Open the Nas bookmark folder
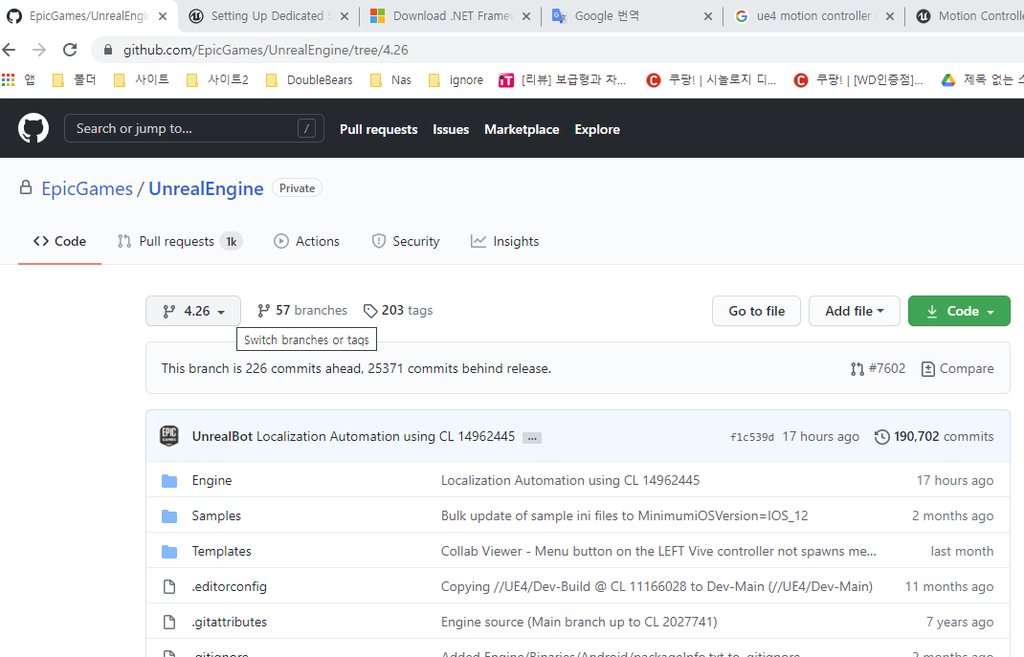Screen dimensions: 1024x657 click(391, 80)
